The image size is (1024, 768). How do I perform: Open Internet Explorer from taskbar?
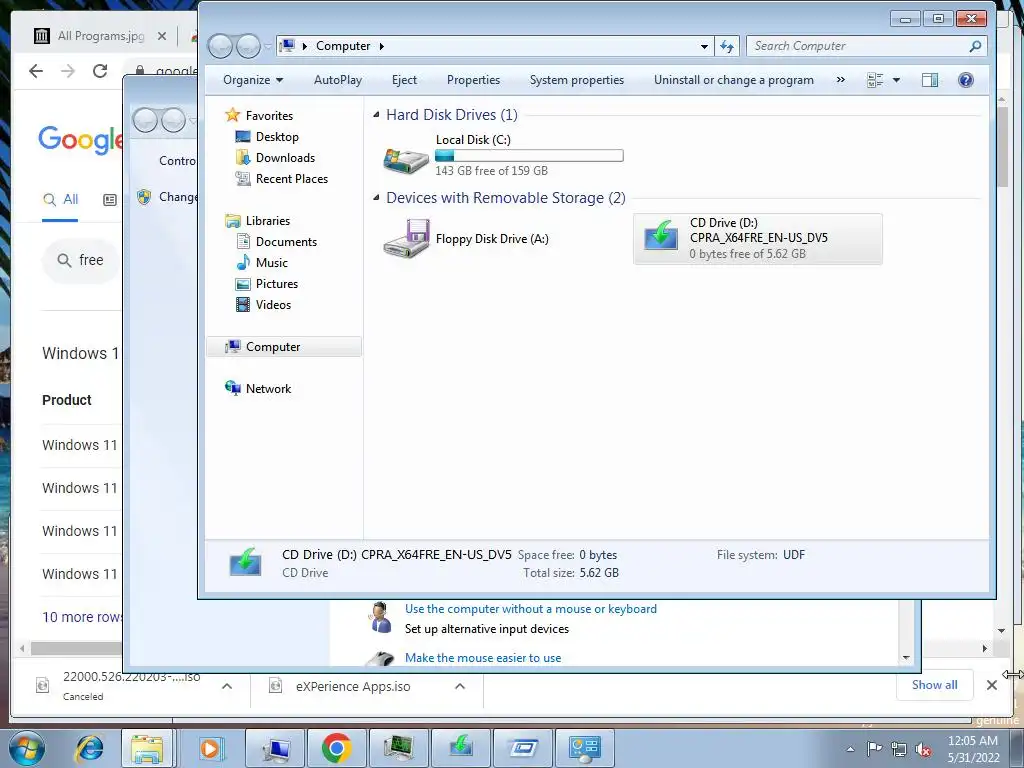[88, 748]
